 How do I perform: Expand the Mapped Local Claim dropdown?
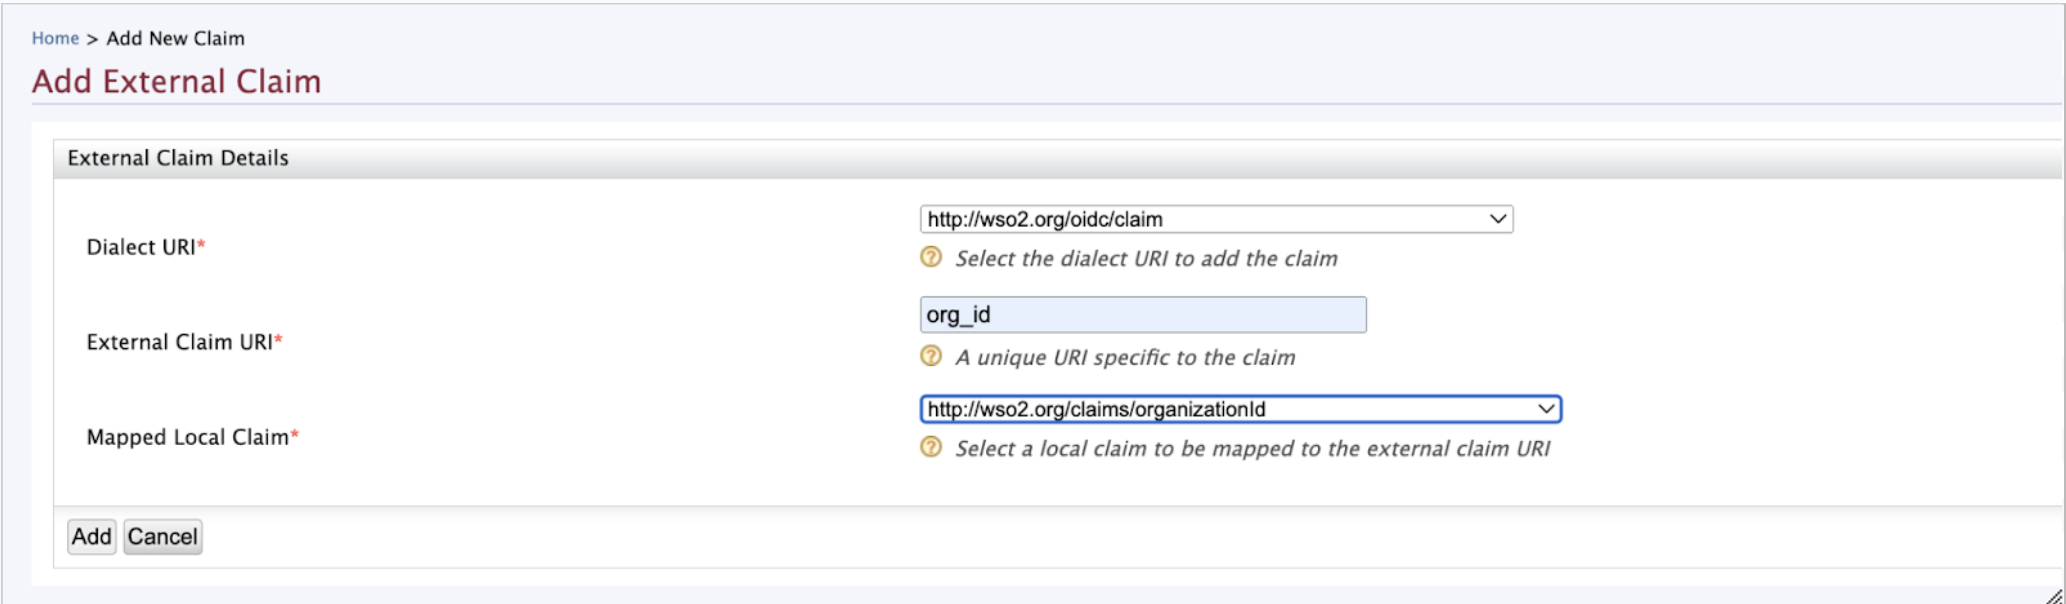pos(1239,409)
